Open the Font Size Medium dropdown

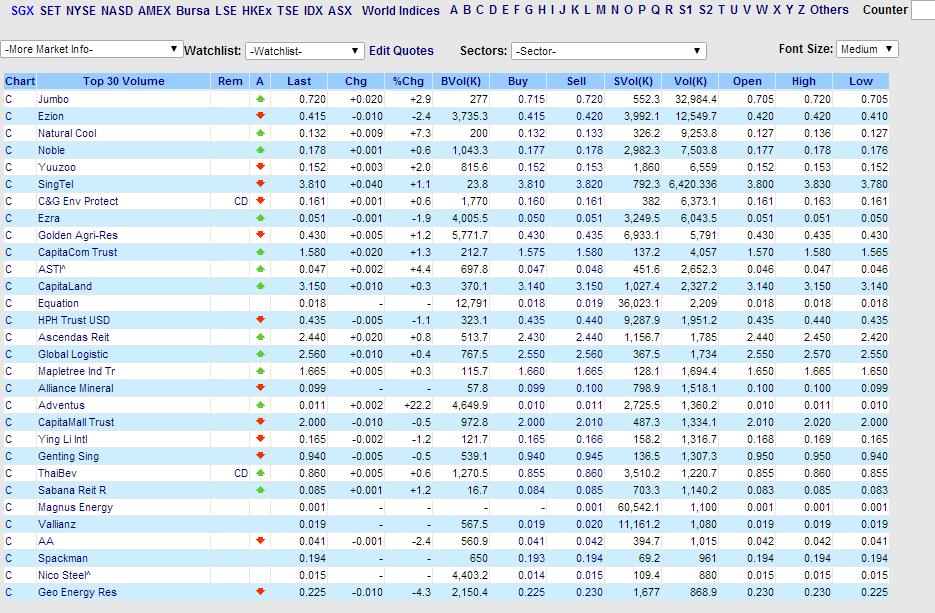click(867, 49)
